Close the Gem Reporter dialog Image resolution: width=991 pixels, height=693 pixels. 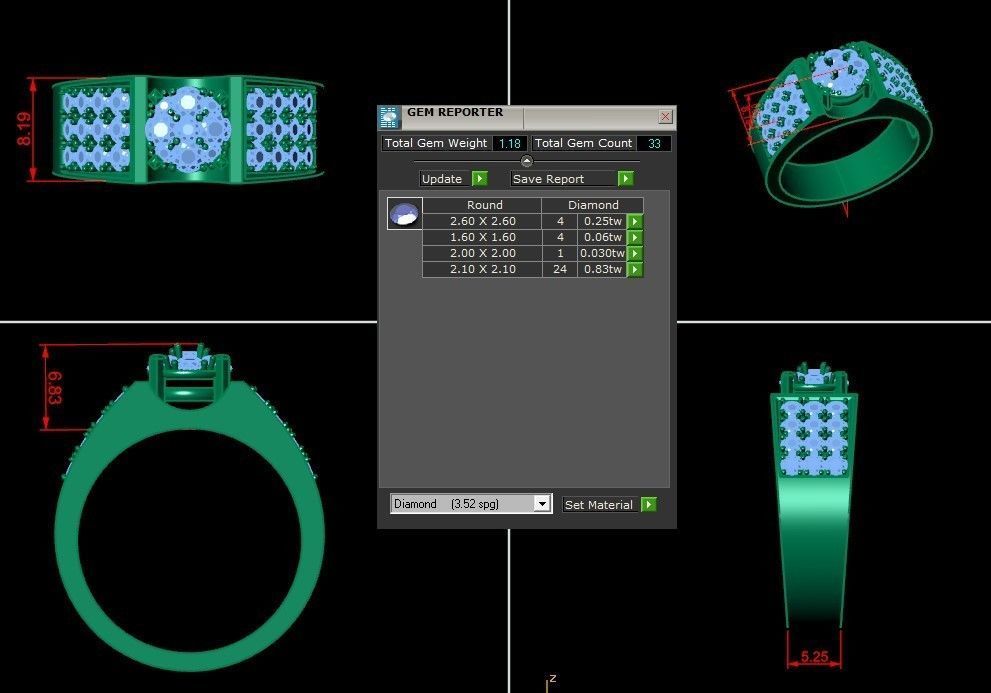click(665, 116)
